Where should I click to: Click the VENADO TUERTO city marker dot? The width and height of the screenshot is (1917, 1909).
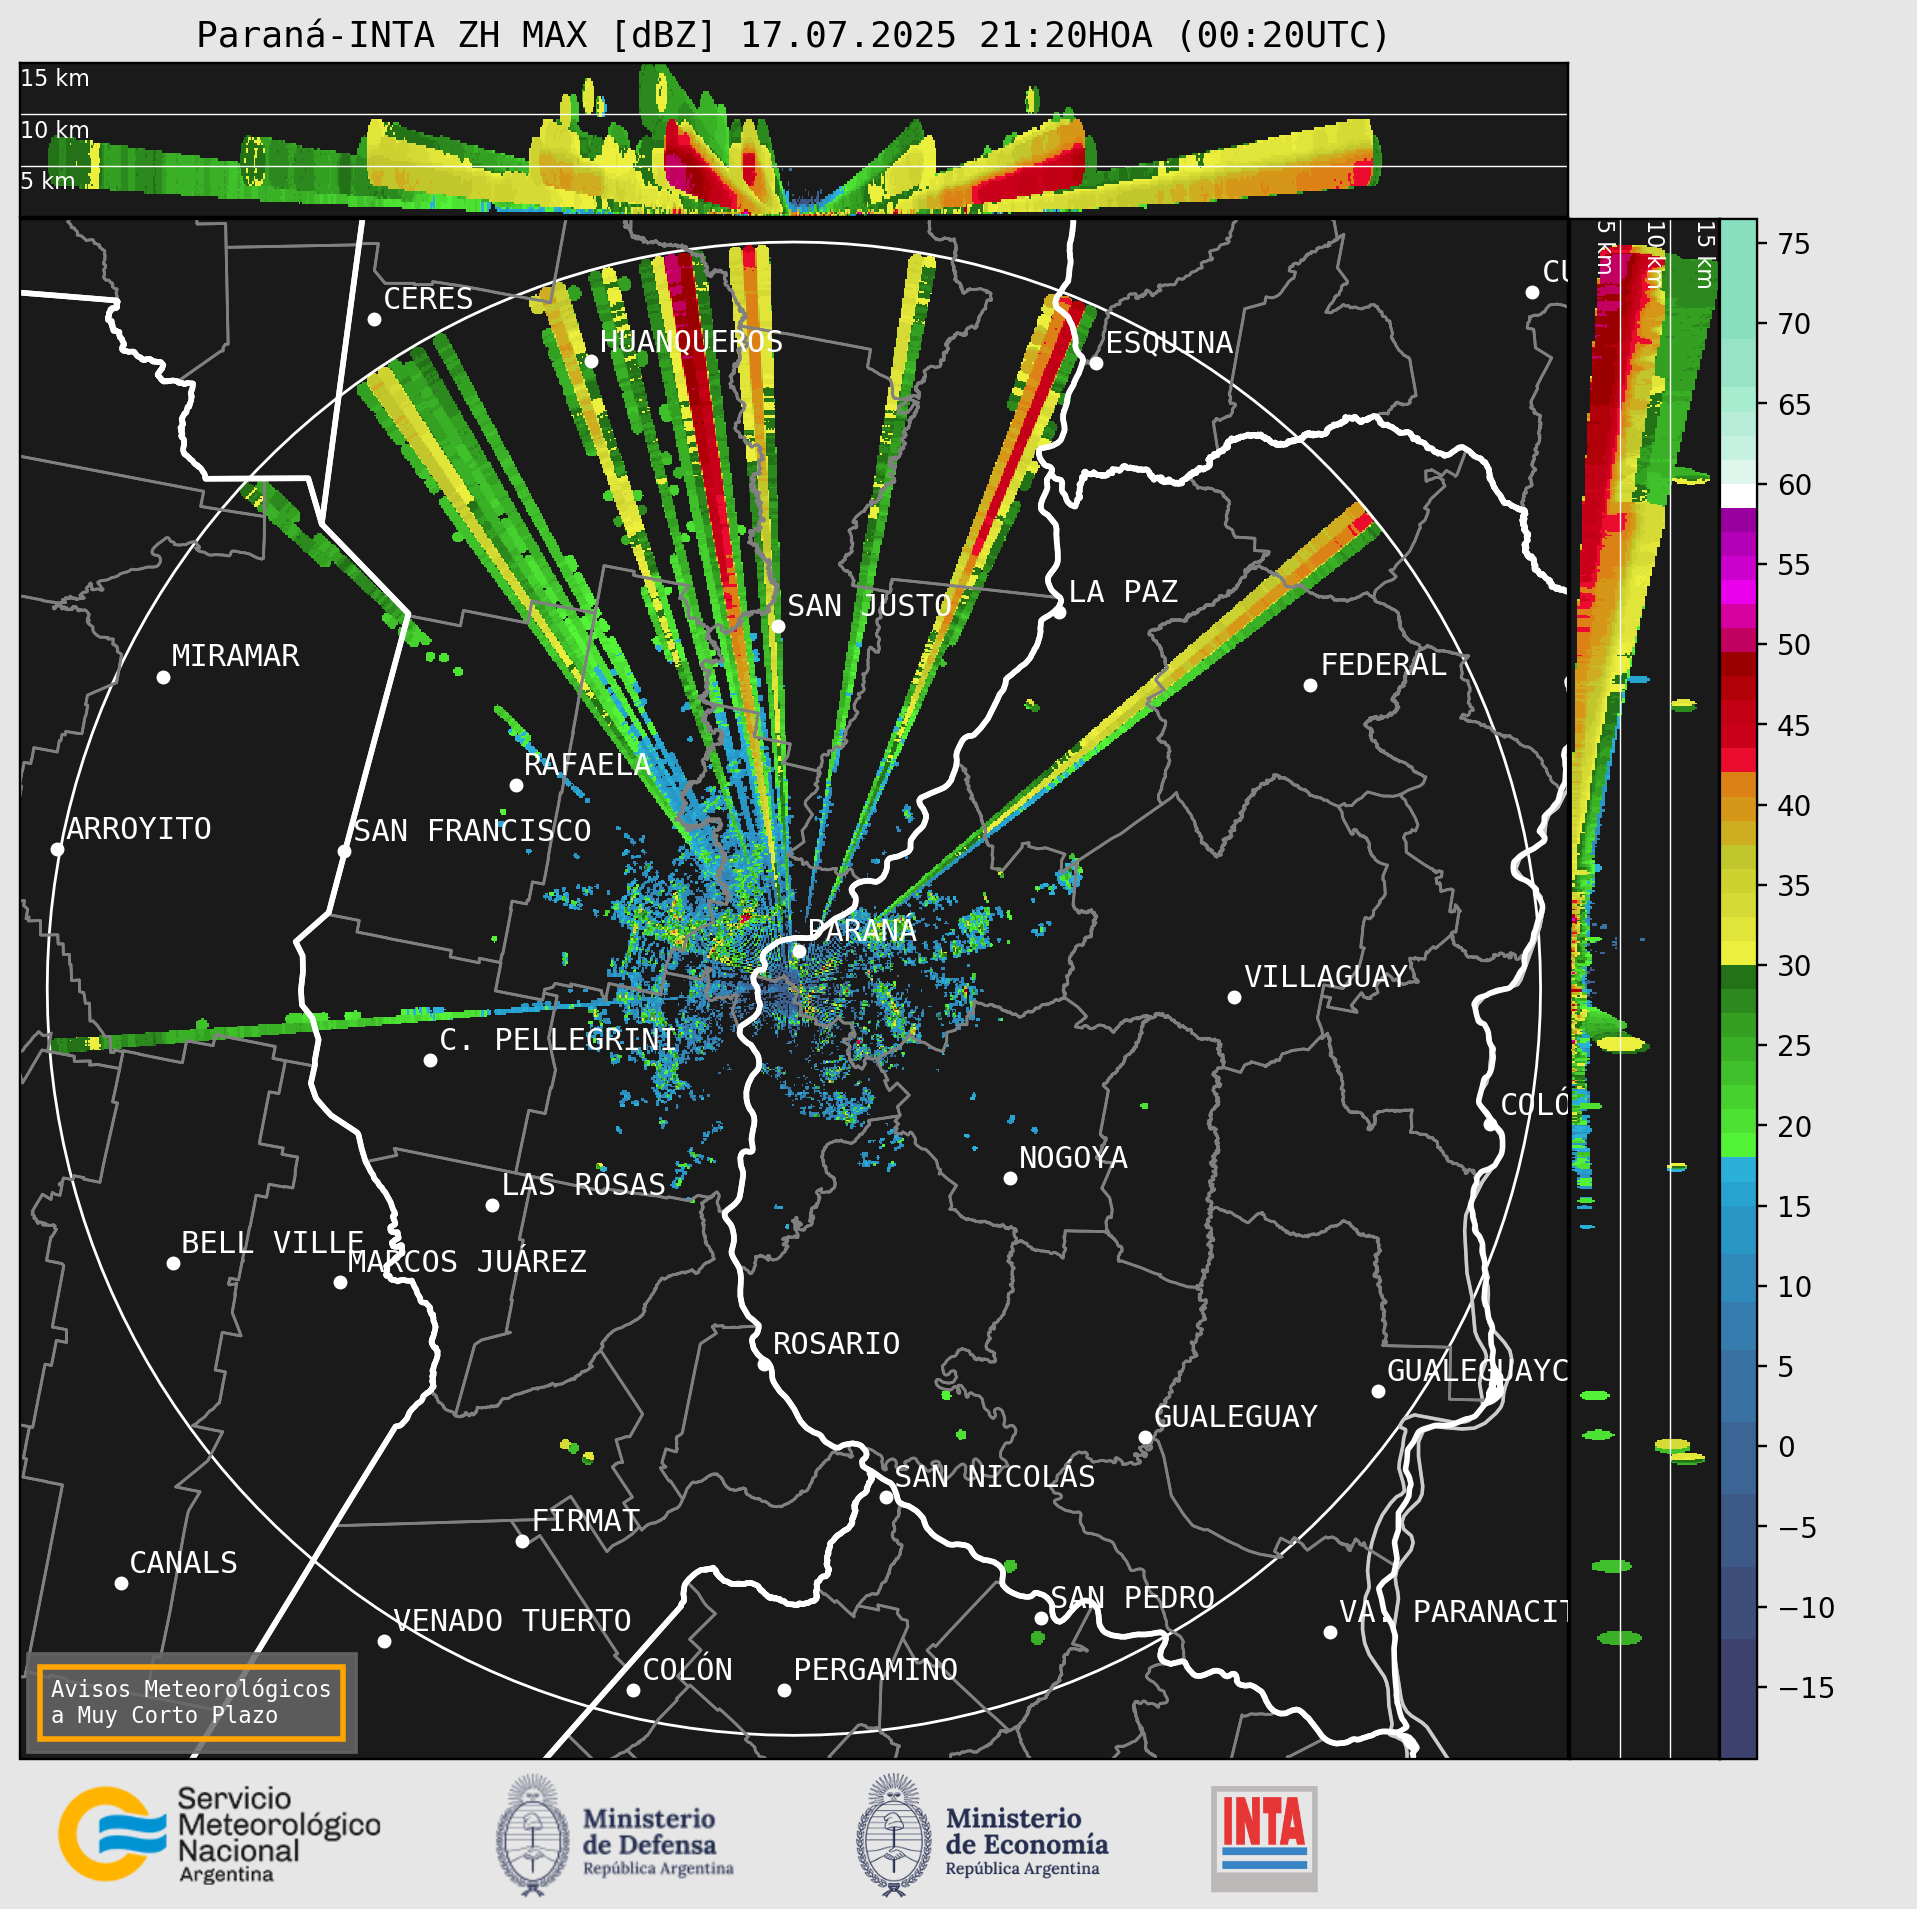(x=384, y=1641)
